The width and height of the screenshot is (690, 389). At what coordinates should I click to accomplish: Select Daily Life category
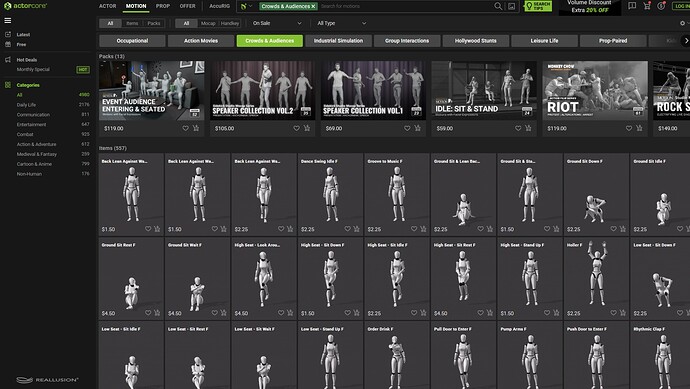(26, 105)
